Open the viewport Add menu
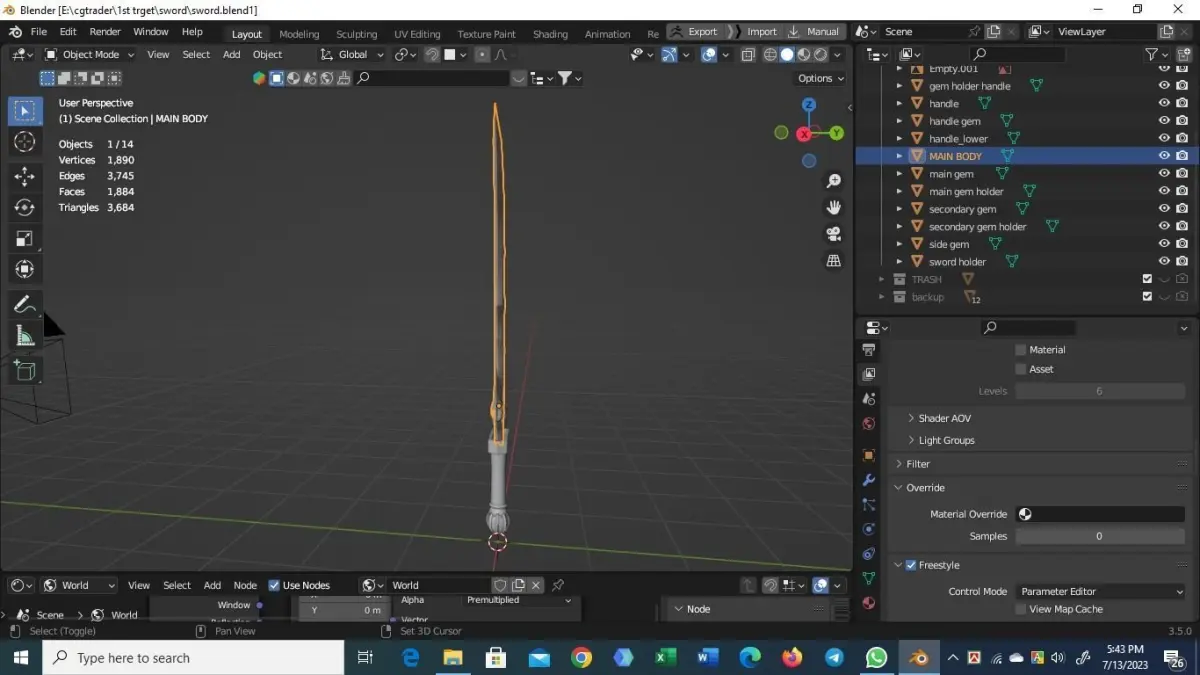 (x=232, y=54)
